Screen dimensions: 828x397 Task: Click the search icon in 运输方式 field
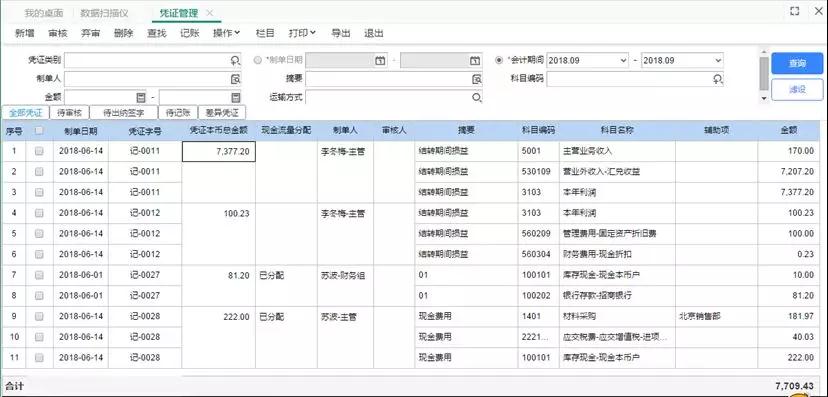pyautogui.click(x=477, y=98)
